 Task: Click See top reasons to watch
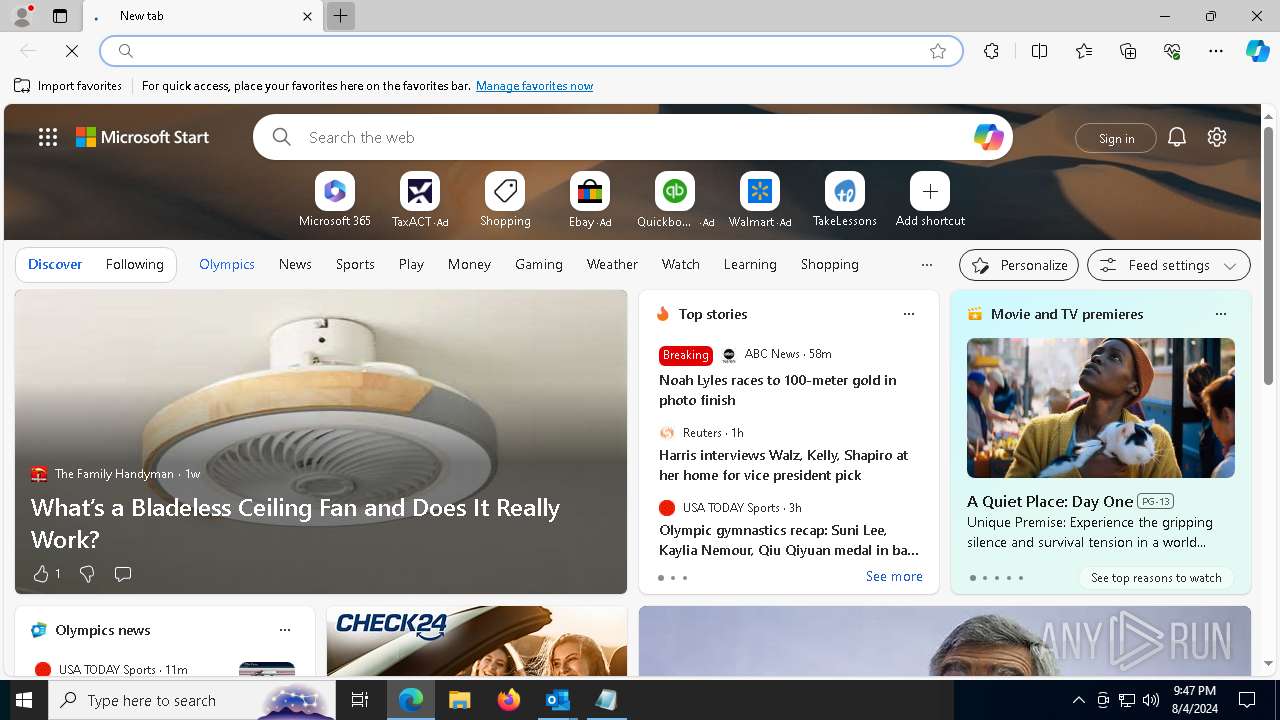point(1156,578)
